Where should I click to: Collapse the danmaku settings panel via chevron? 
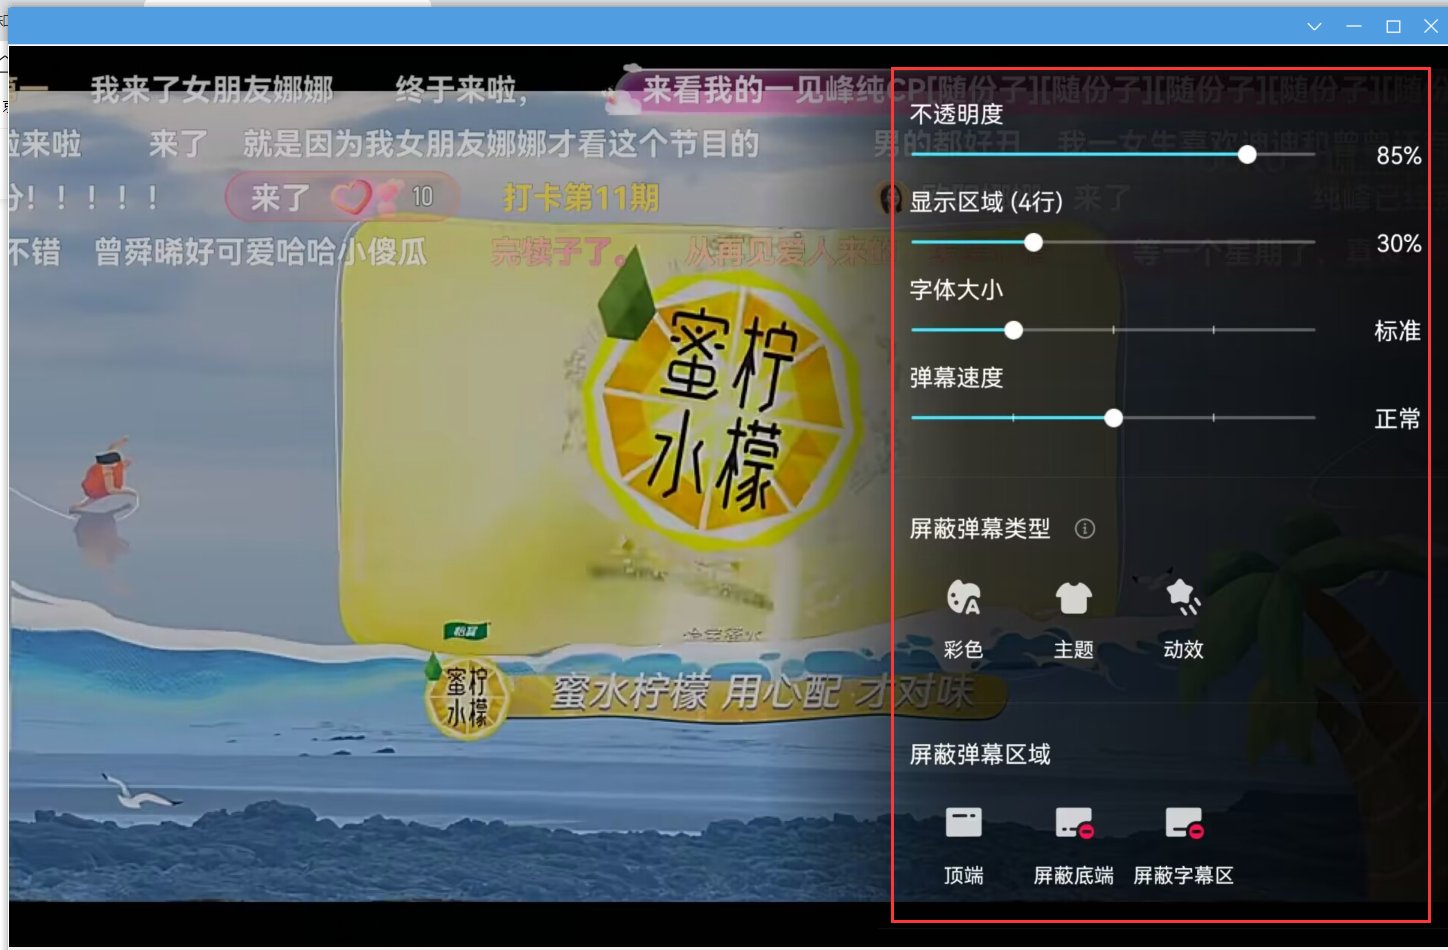(x=1313, y=27)
